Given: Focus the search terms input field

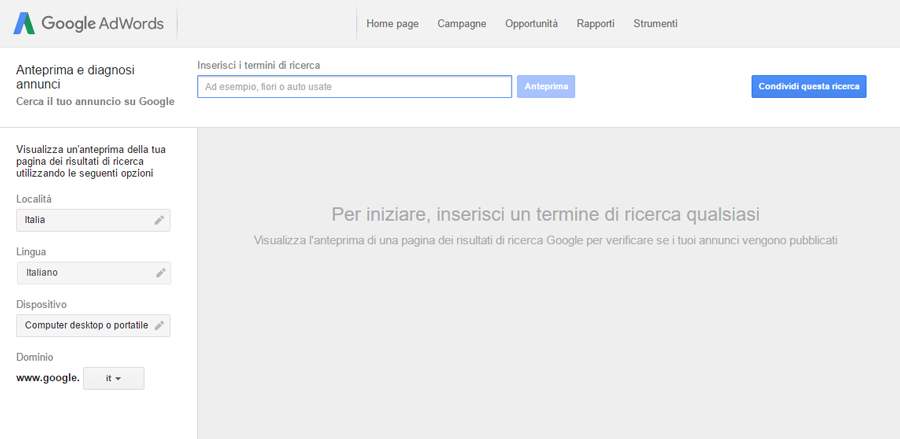Looking at the screenshot, I should [355, 87].
